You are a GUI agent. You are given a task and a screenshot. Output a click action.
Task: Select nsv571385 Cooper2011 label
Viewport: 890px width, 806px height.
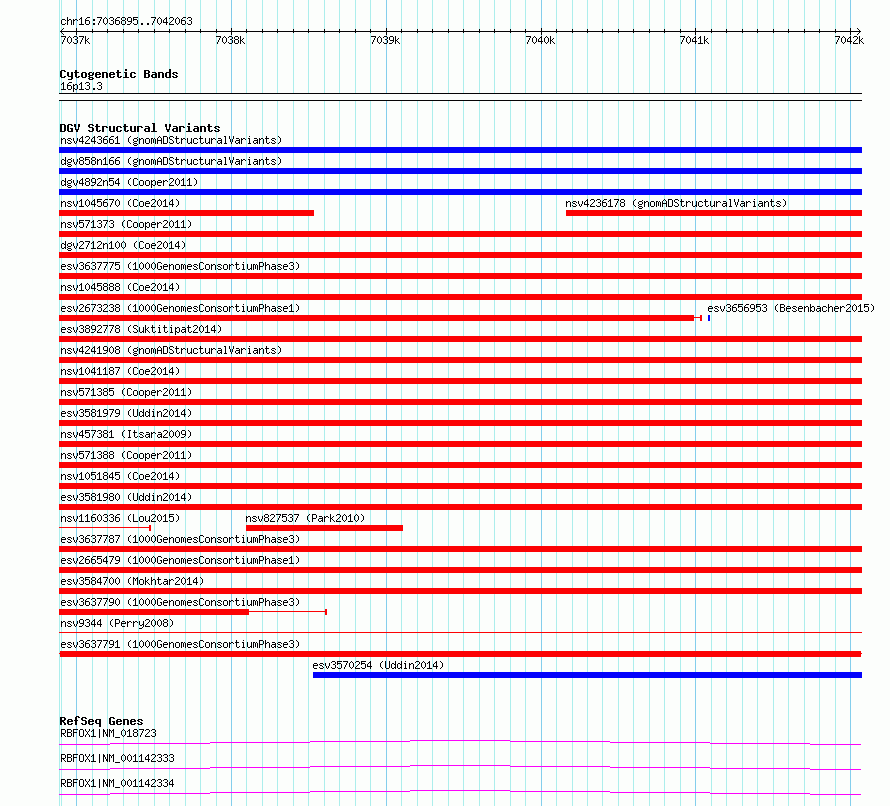click(126, 392)
